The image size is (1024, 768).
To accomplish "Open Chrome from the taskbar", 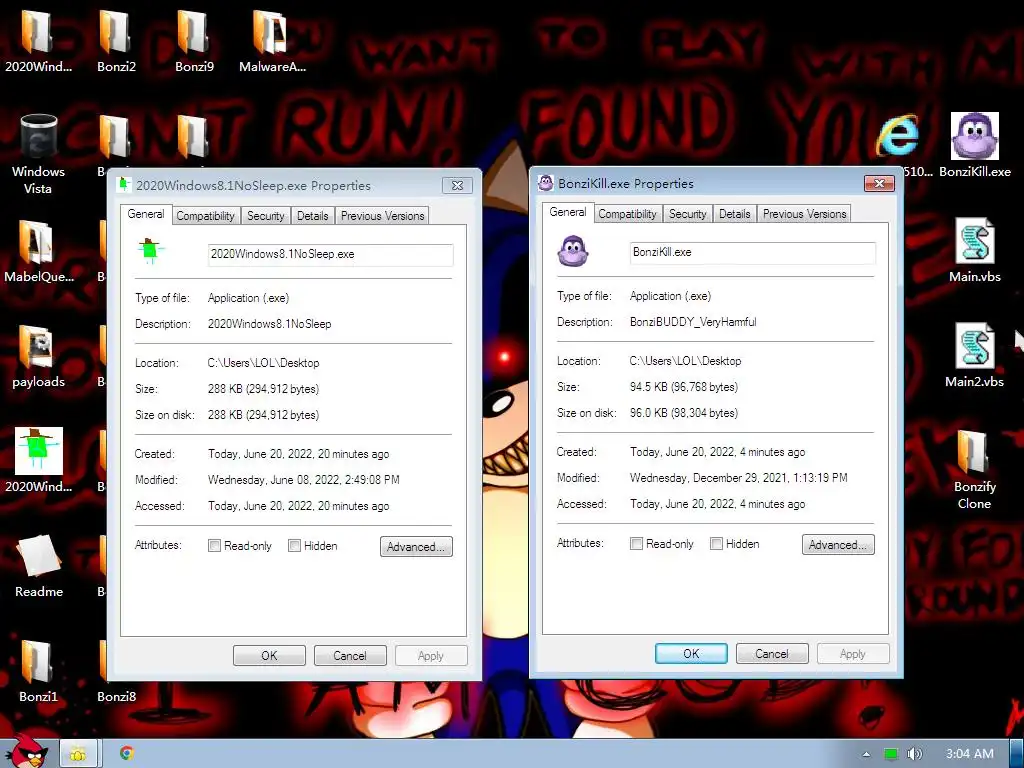I will [x=127, y=753].
